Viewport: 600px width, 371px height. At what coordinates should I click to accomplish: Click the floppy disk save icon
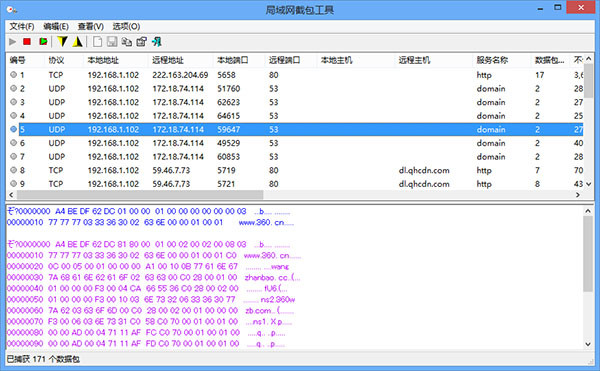click(112, 42)
